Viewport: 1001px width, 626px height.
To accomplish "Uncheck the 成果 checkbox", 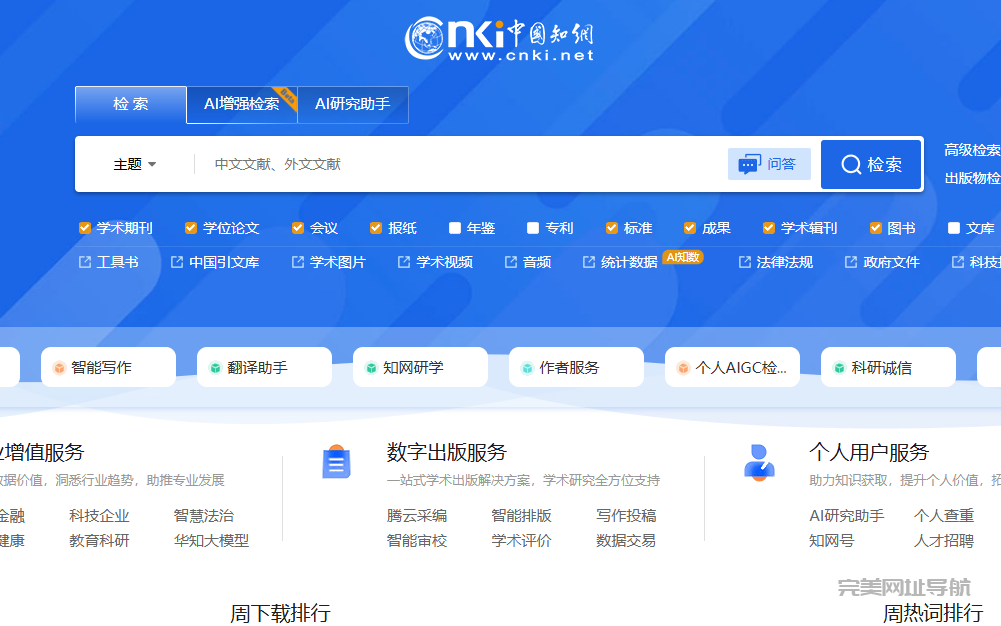I will coord(689,228).
